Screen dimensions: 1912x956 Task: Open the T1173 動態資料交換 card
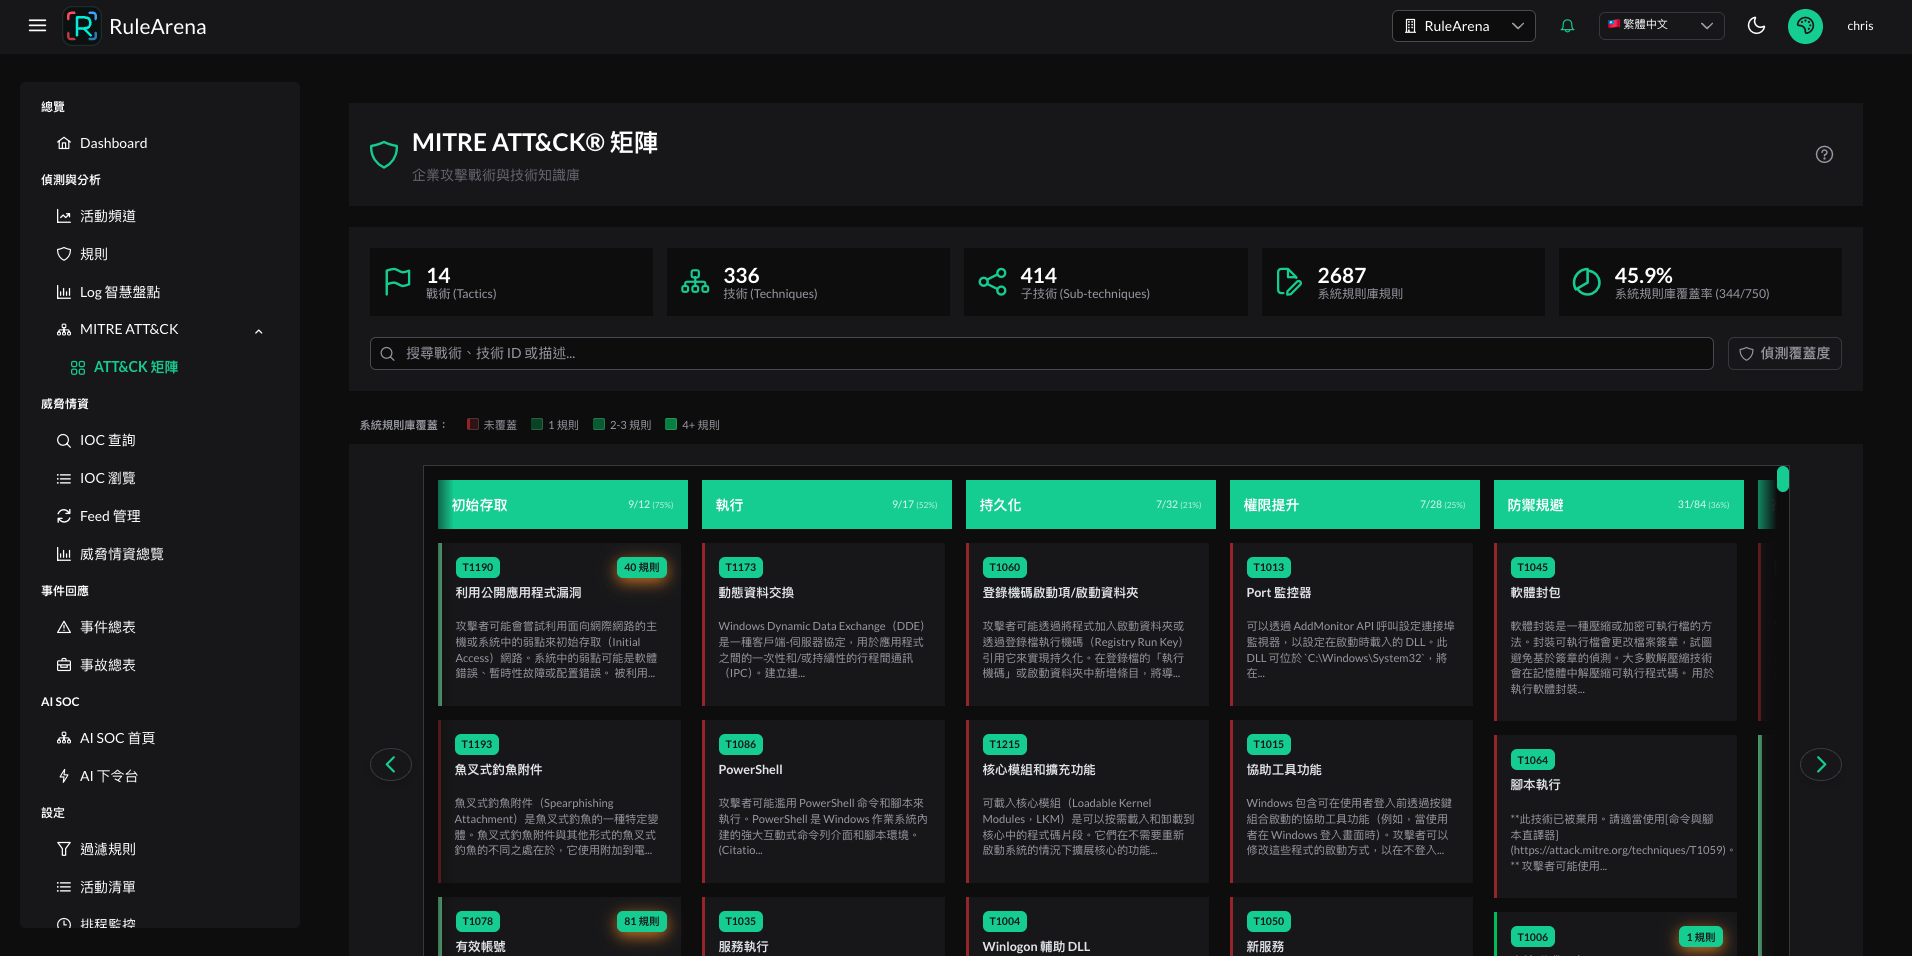[824, 624]
